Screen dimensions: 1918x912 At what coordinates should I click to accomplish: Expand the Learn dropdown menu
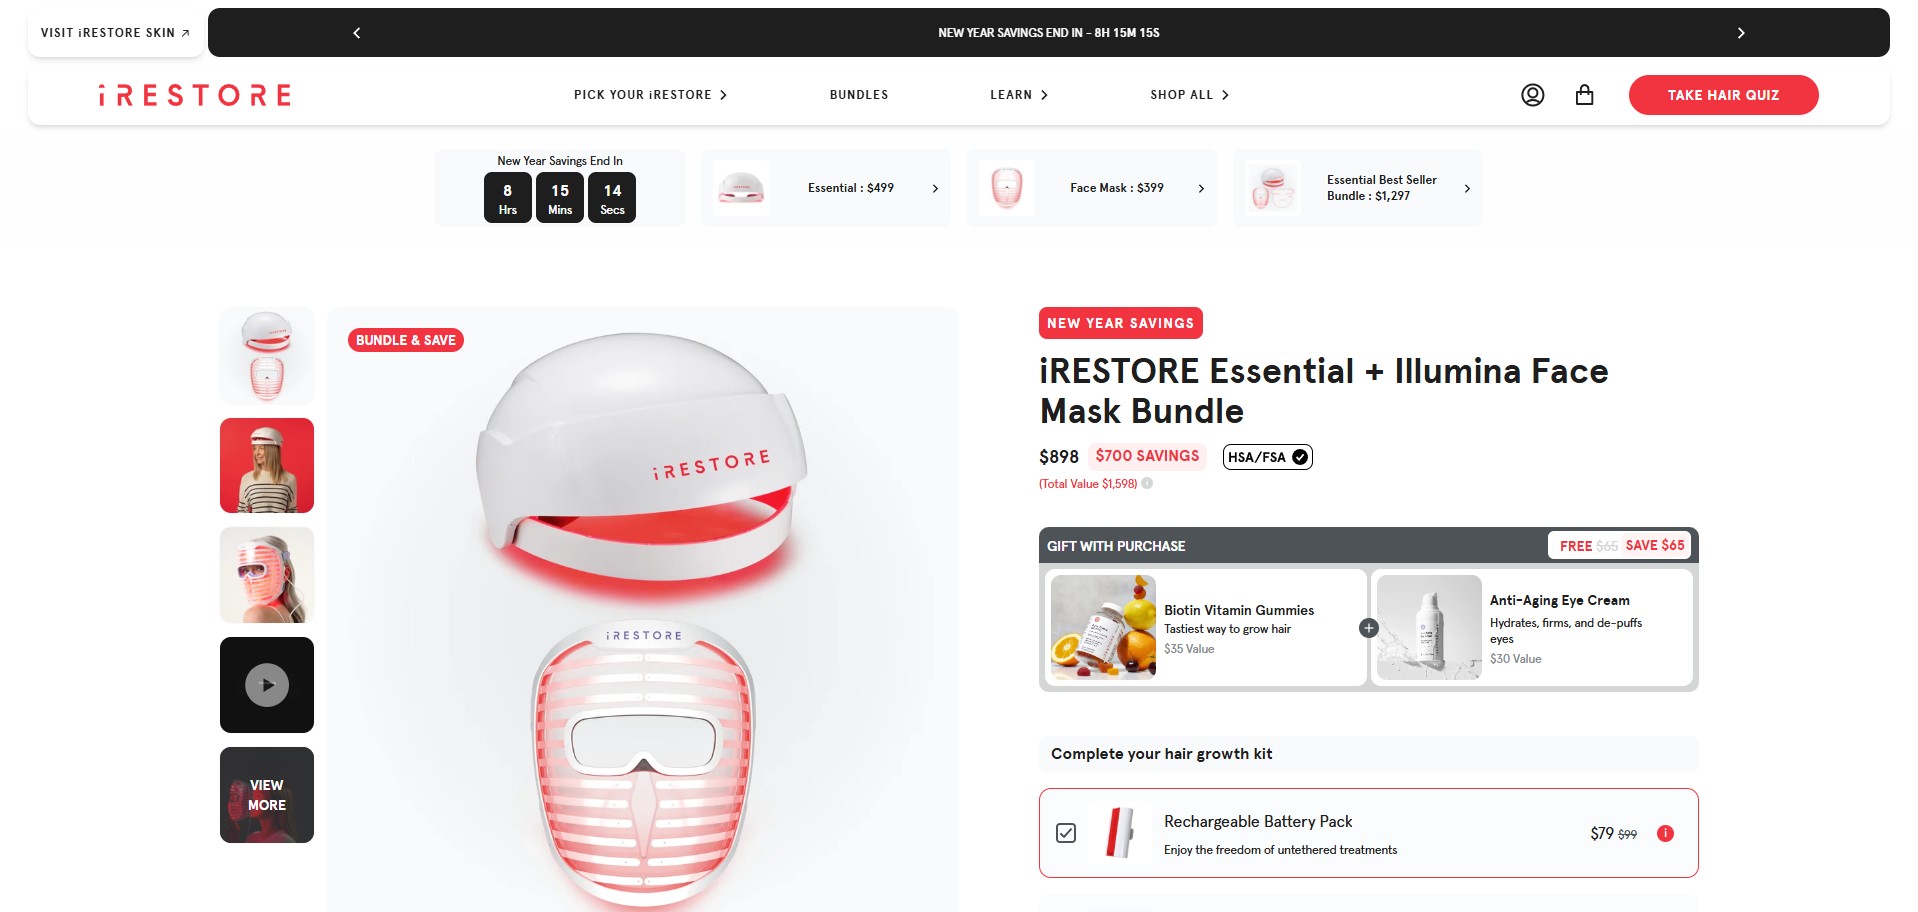[1019, 95]
